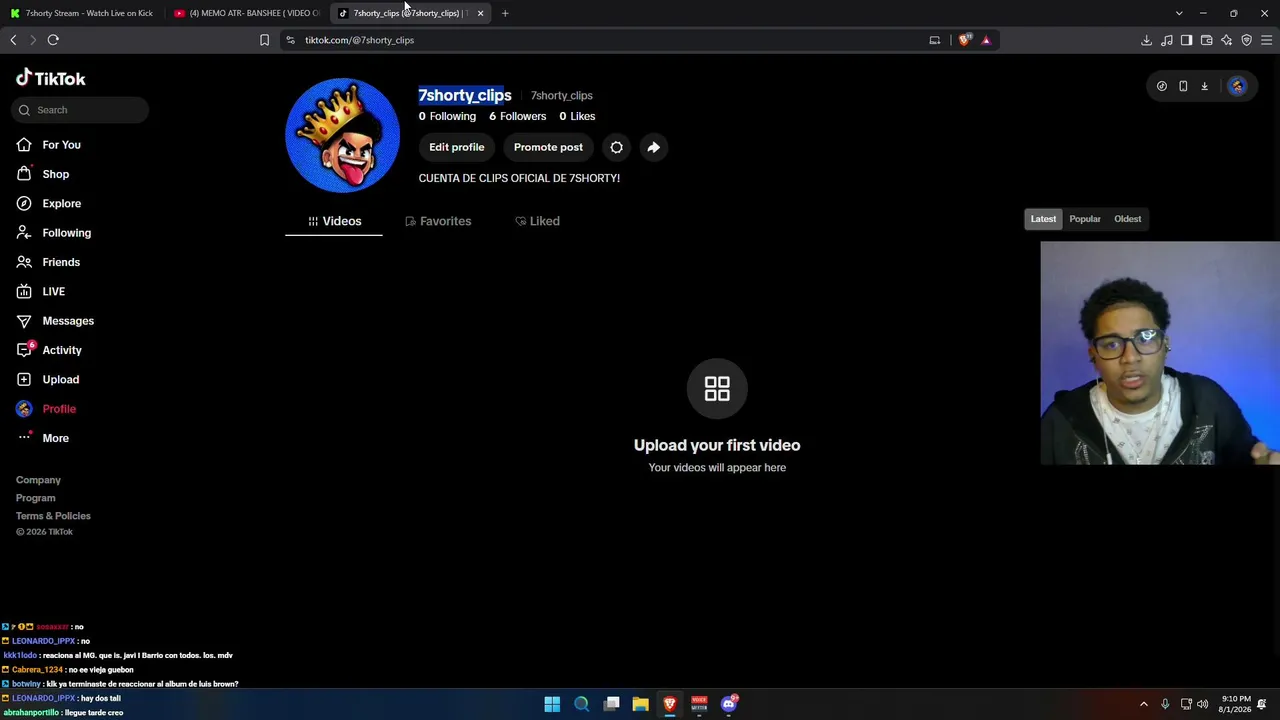The height and width of the screenshot is (720, 1280).
Task: Toggle the browser sidebar panel
Action: 1186,40
